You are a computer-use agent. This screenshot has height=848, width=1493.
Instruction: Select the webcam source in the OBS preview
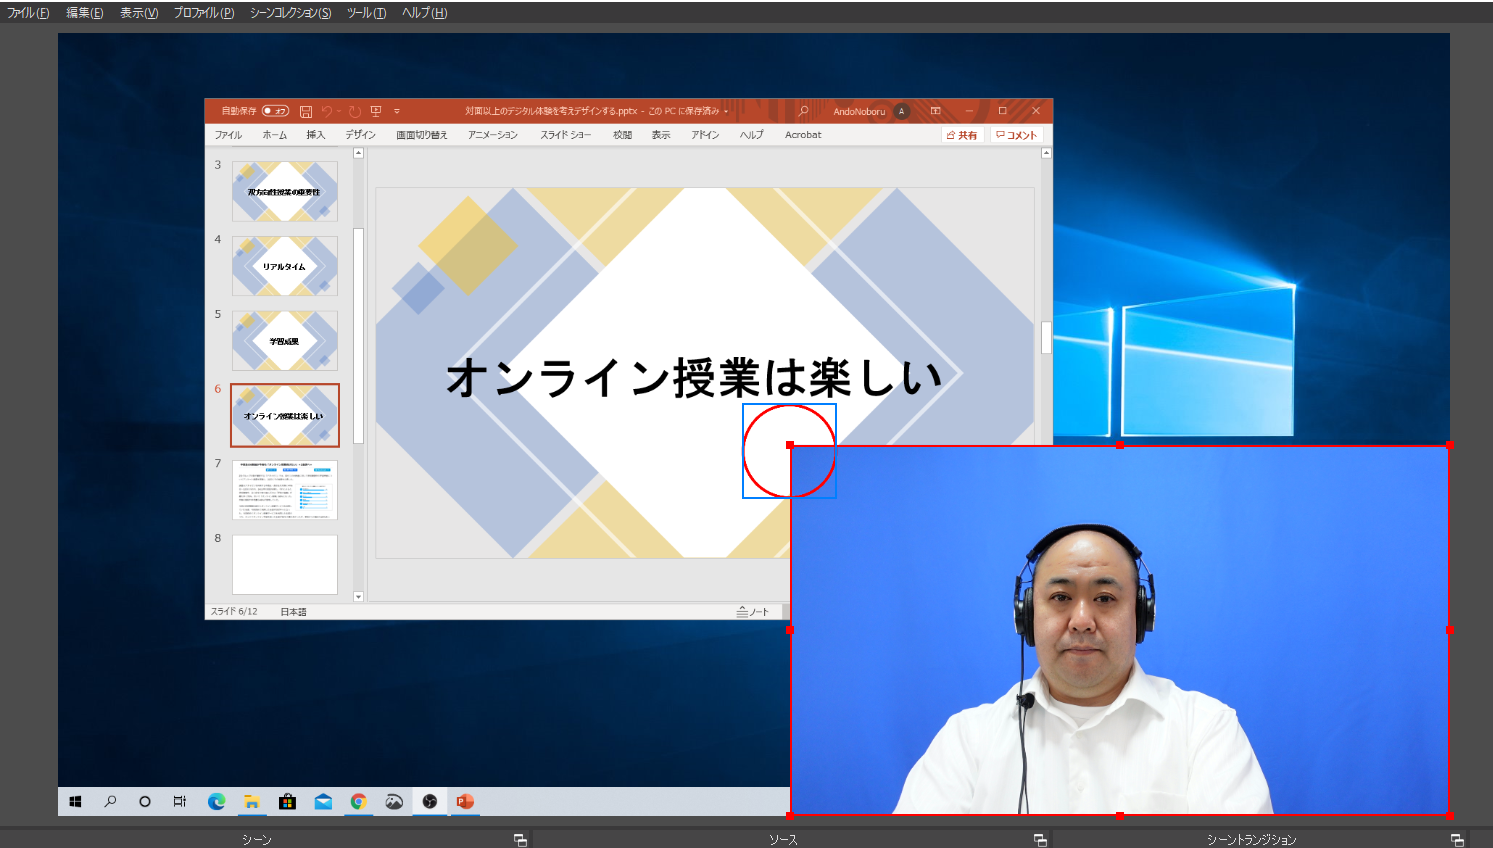pyautogui.click(x=1120, y=630)
